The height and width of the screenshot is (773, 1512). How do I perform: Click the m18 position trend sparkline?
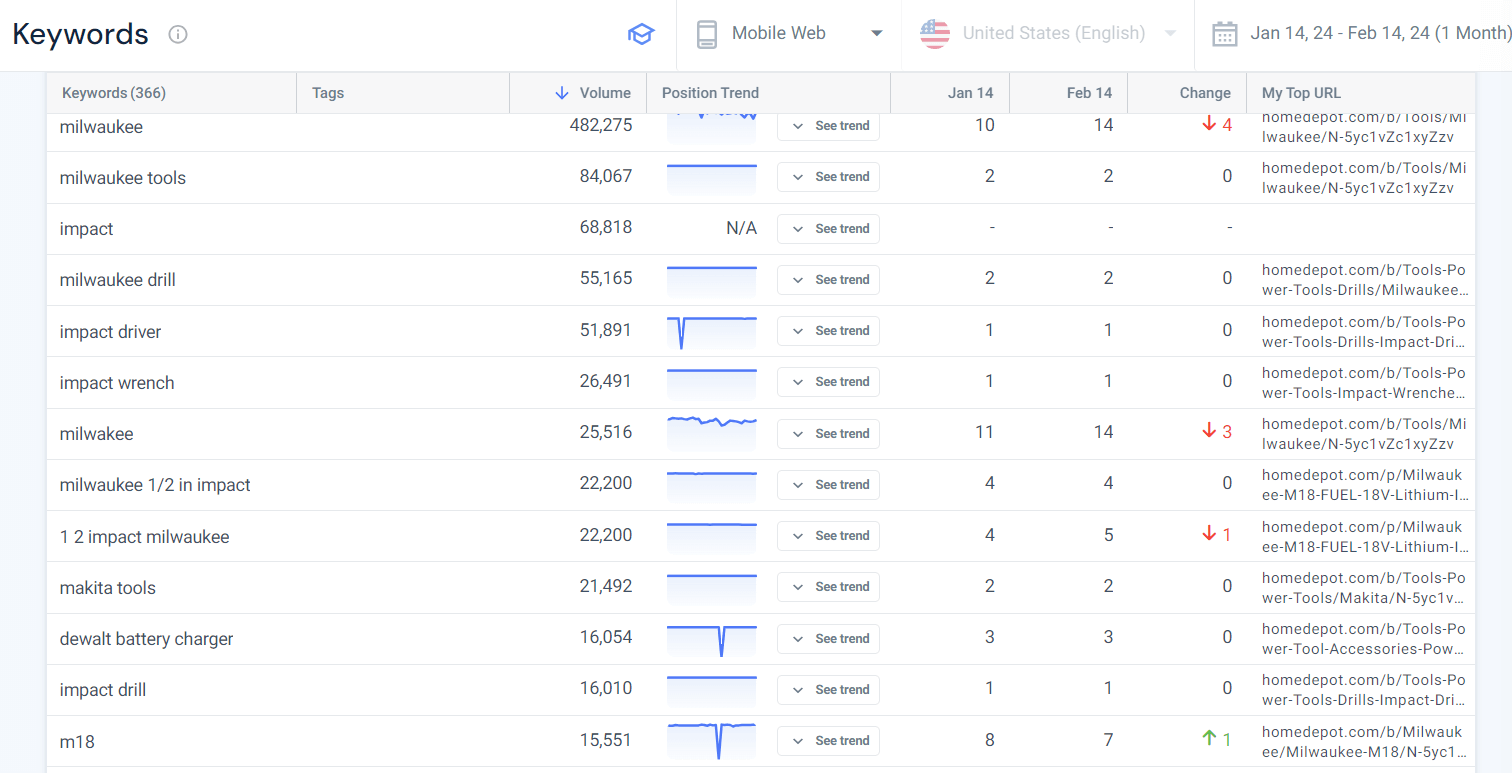[x=712, y=741]
